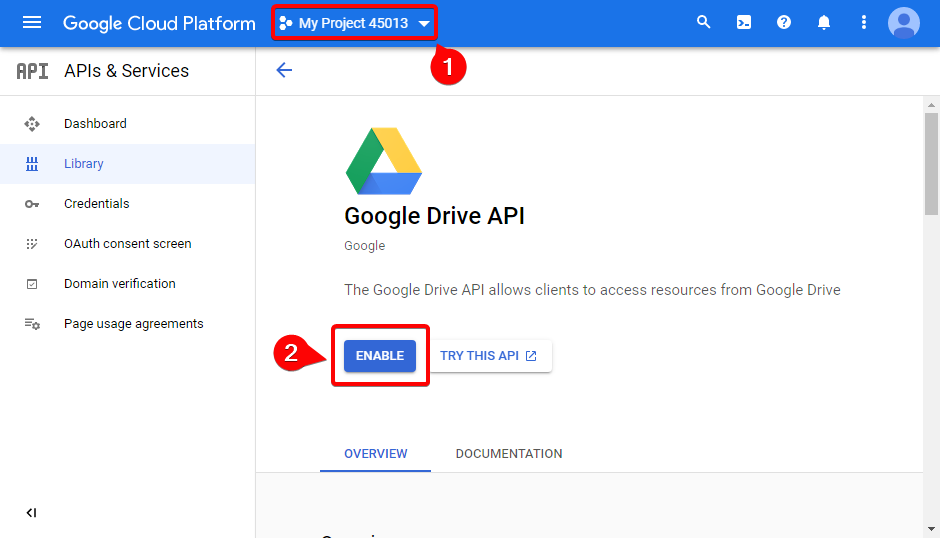The image size is (940, 538).
Task: Open the help question mark icon
Action: pos(784,22)
